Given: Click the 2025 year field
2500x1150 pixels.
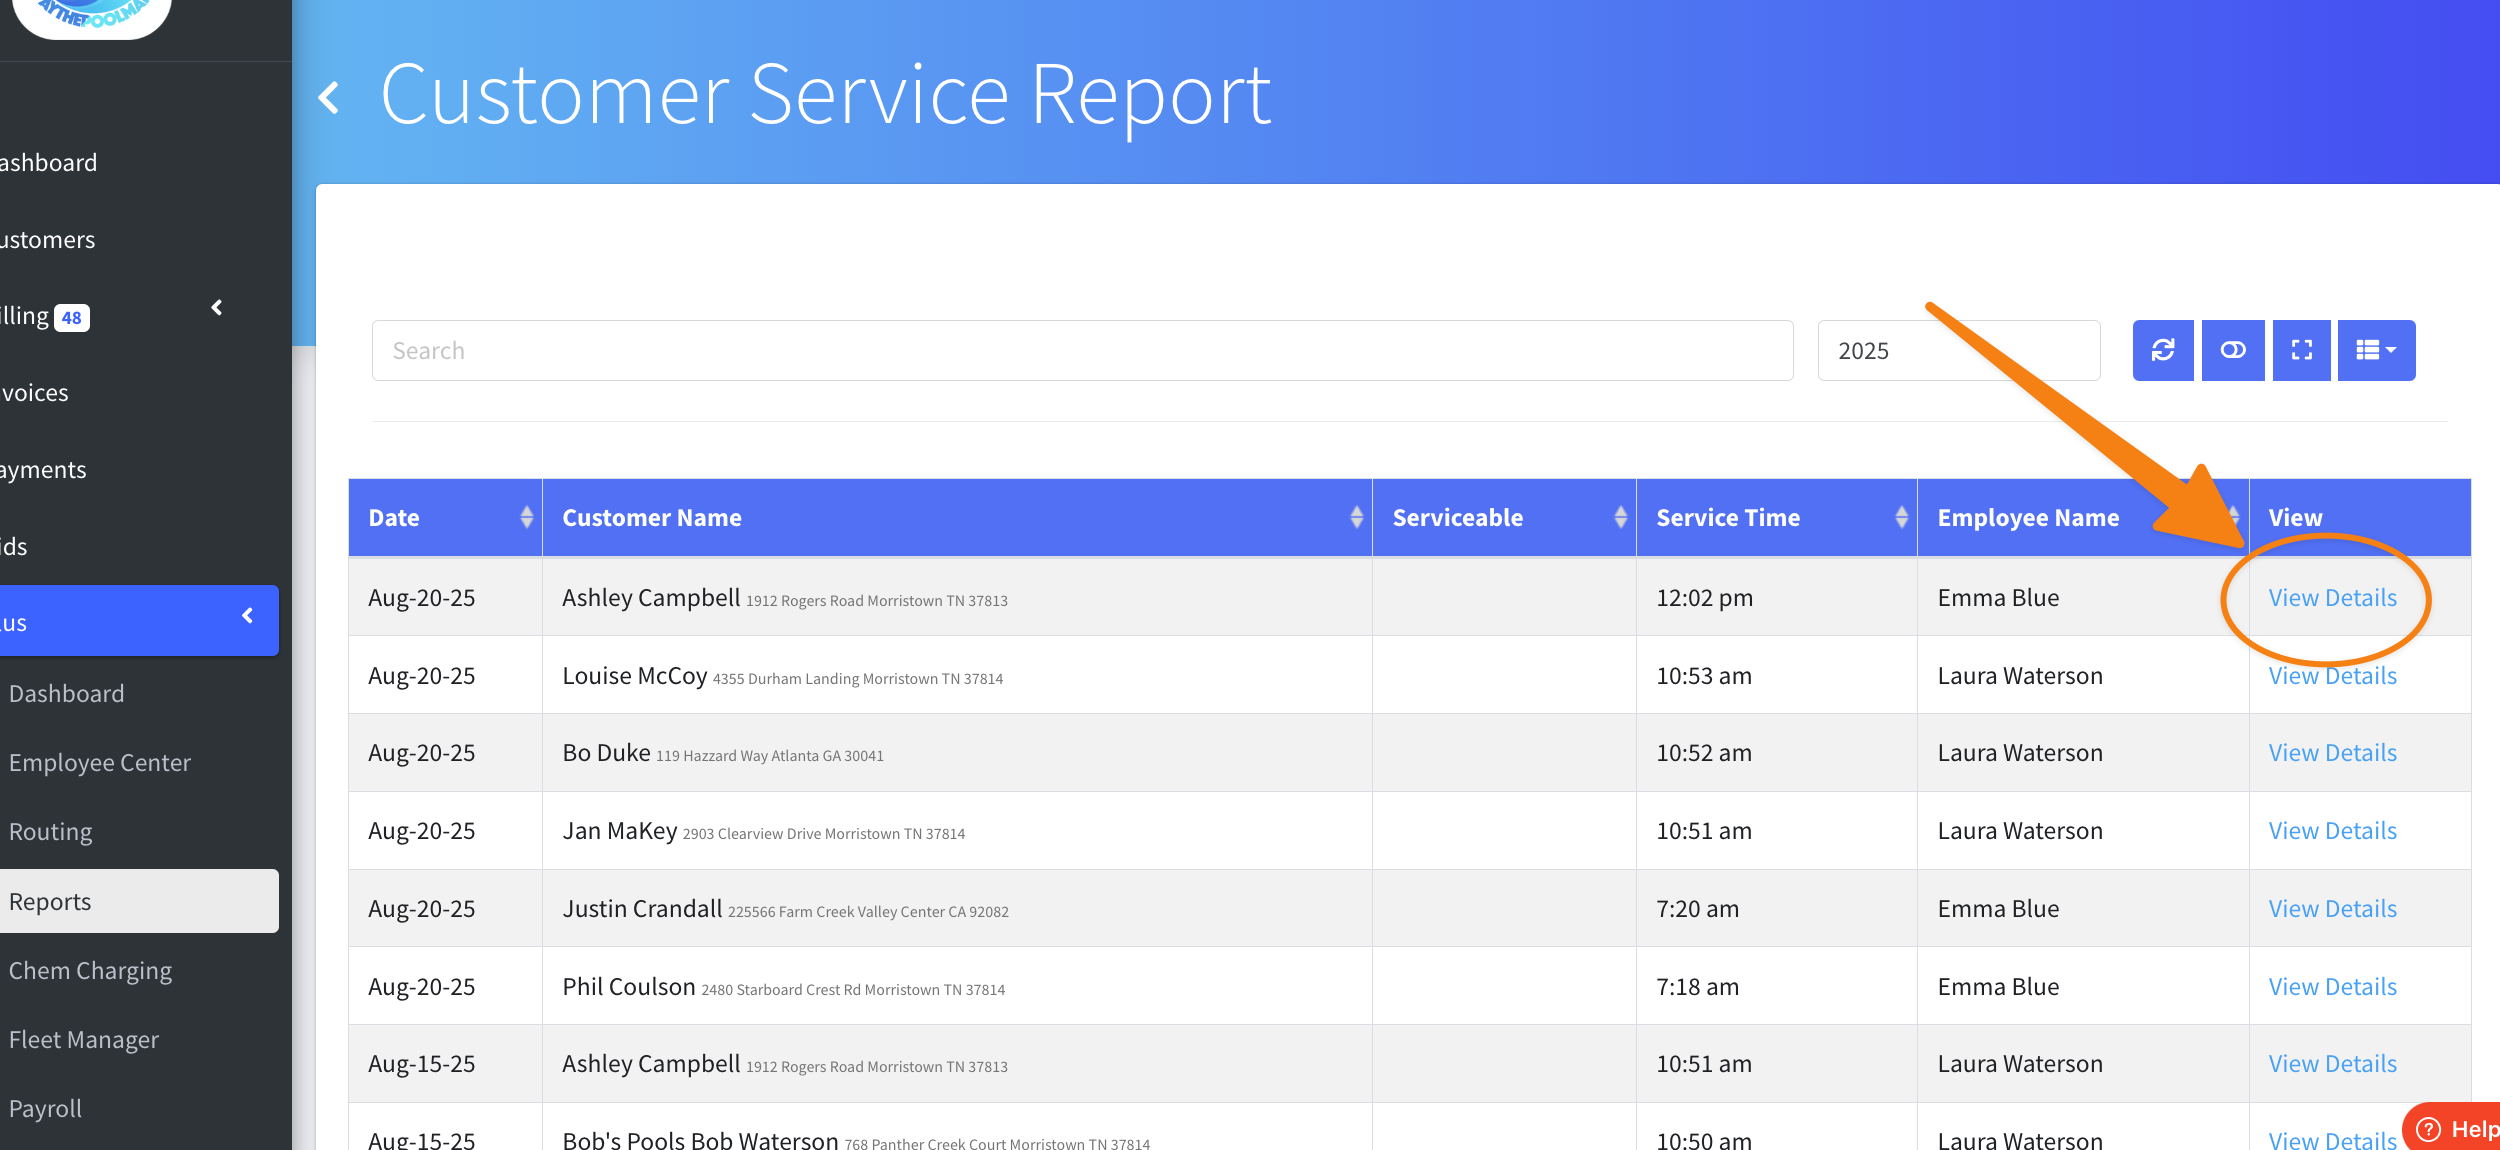Looking at the screenshot, I should [1958, 351].
